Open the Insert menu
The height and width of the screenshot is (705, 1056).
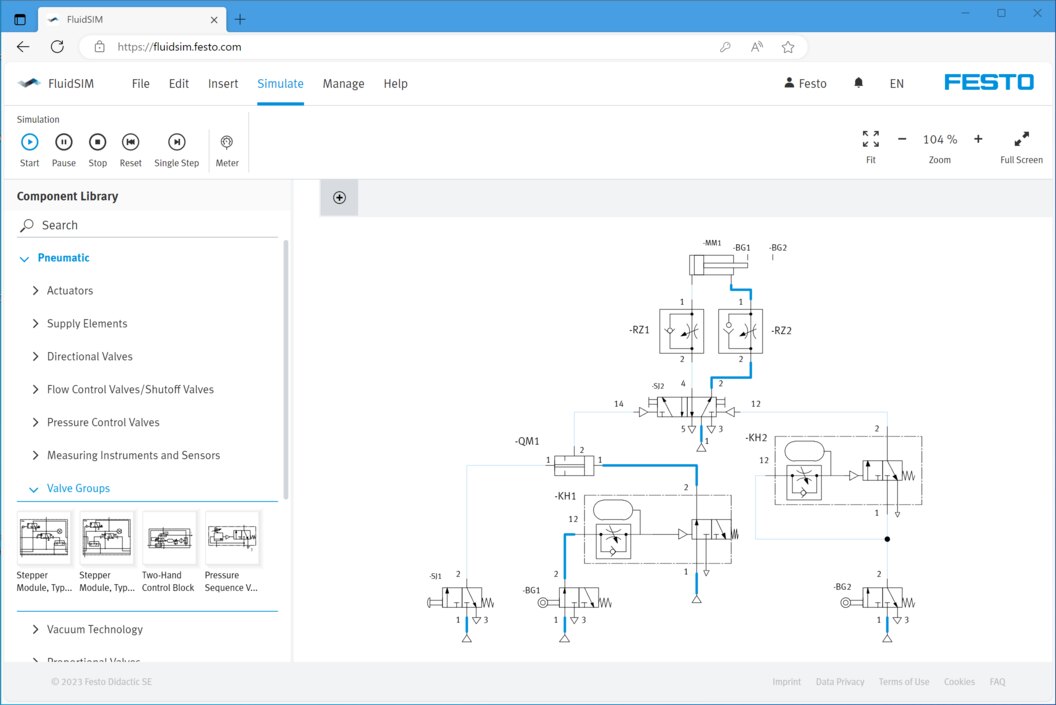(223, 83)
